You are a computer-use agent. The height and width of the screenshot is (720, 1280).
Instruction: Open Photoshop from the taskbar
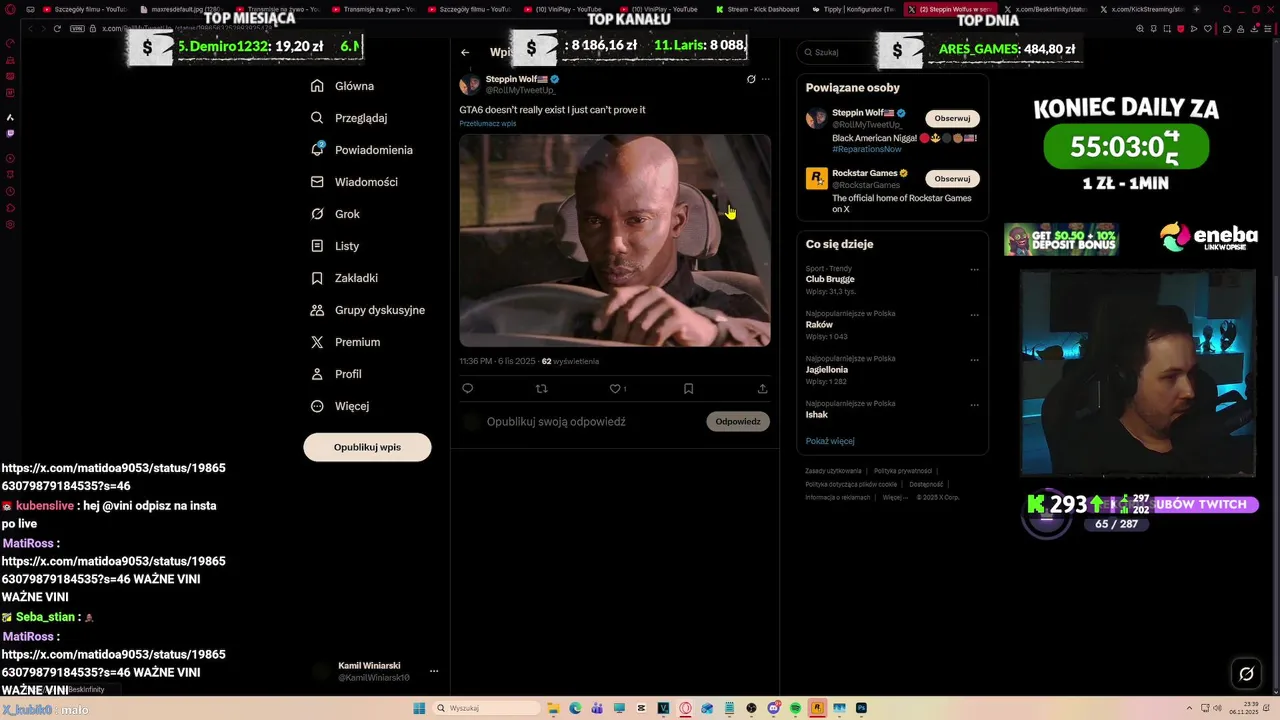pyautogui.click(x=861, y=708)
